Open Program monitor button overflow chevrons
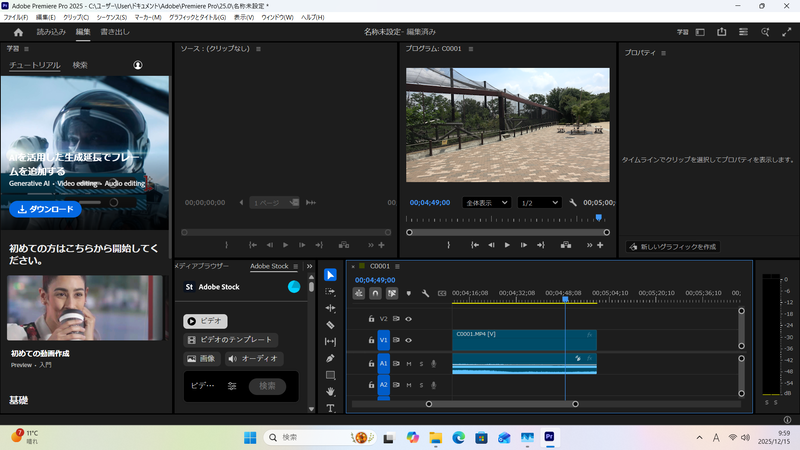 [589, 245]
